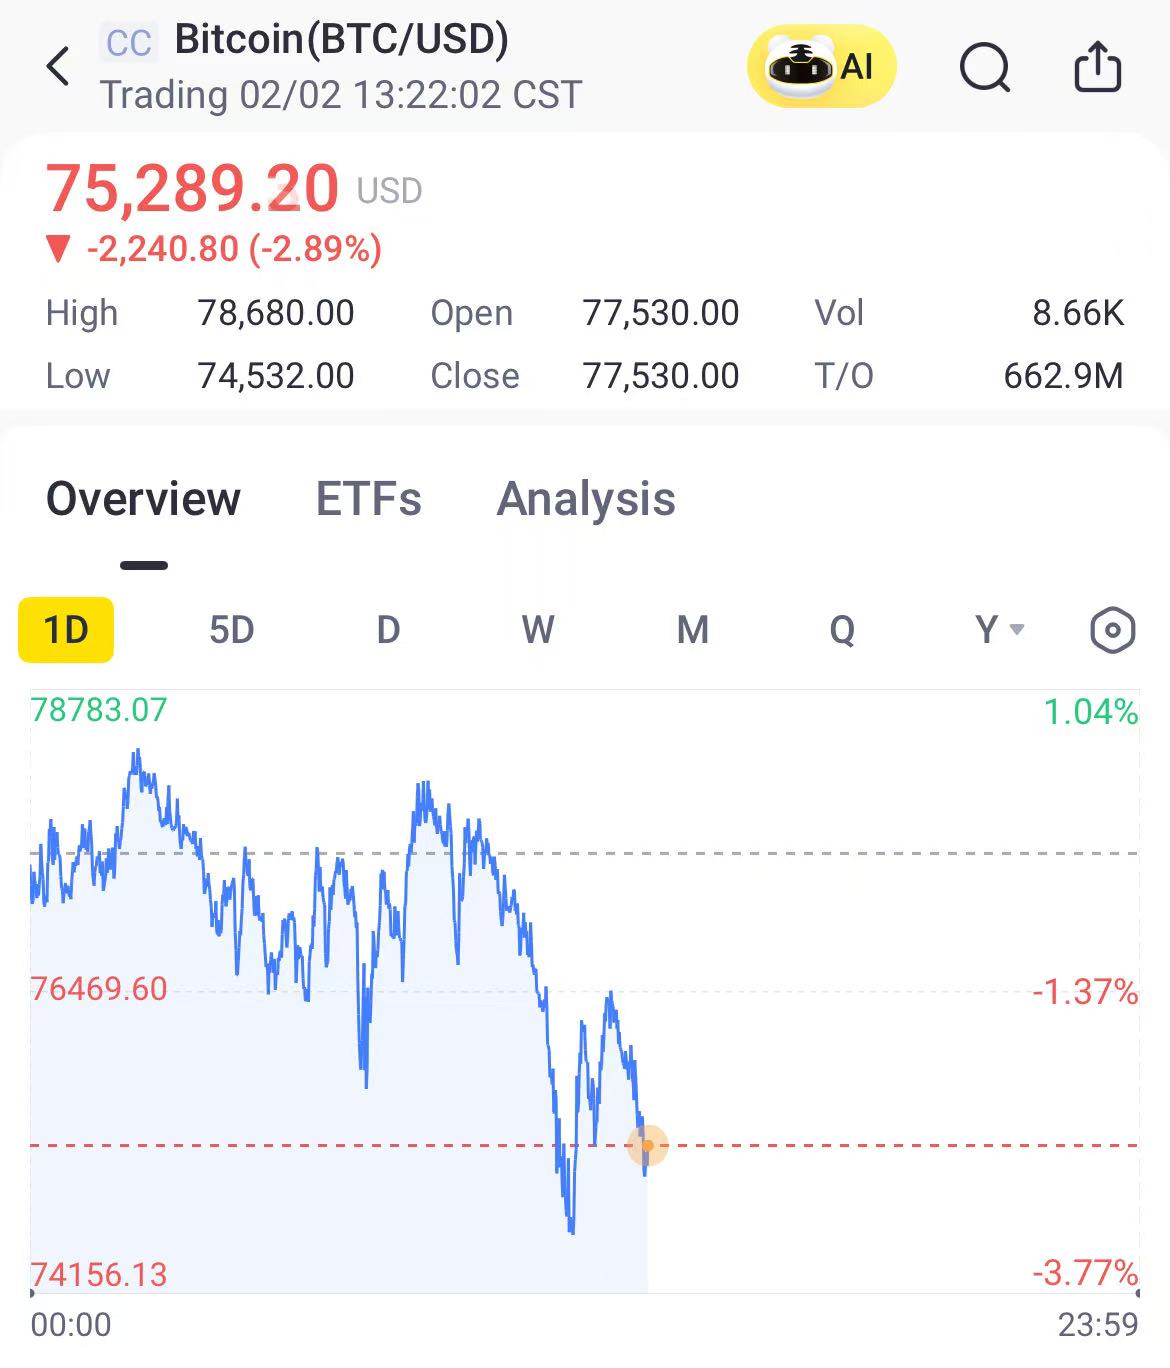Switch to the ETFs tab
The image size is (1170, 1368).
click(x=368, y=499)
